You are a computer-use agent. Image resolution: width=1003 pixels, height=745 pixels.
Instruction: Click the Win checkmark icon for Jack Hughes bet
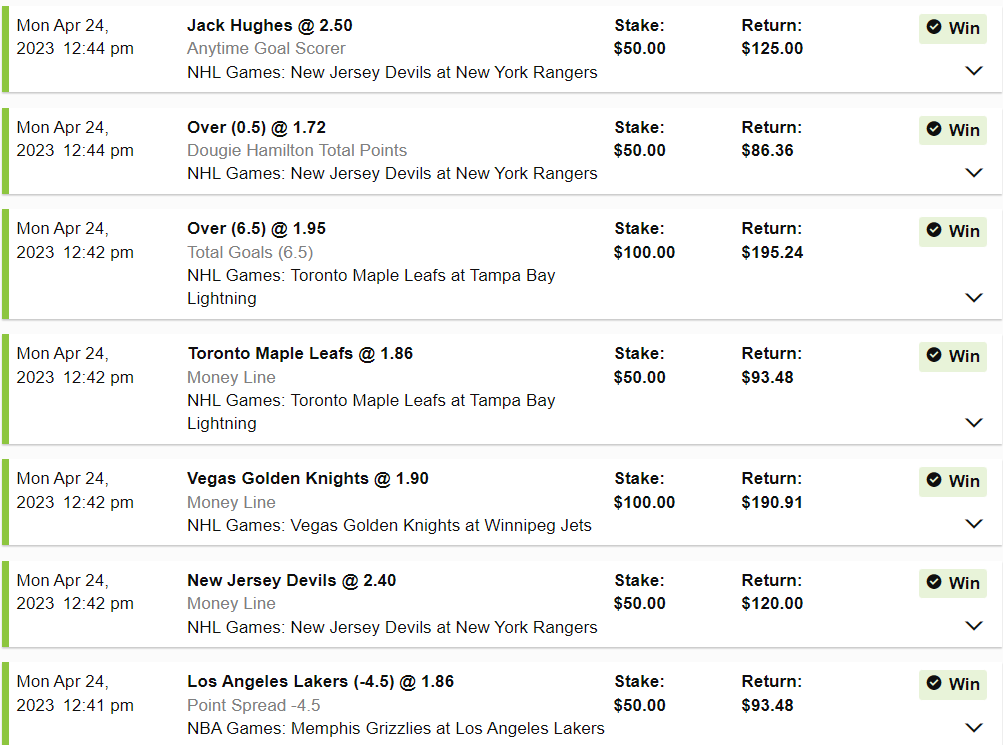pyautogui.click(x=934, y=28)
